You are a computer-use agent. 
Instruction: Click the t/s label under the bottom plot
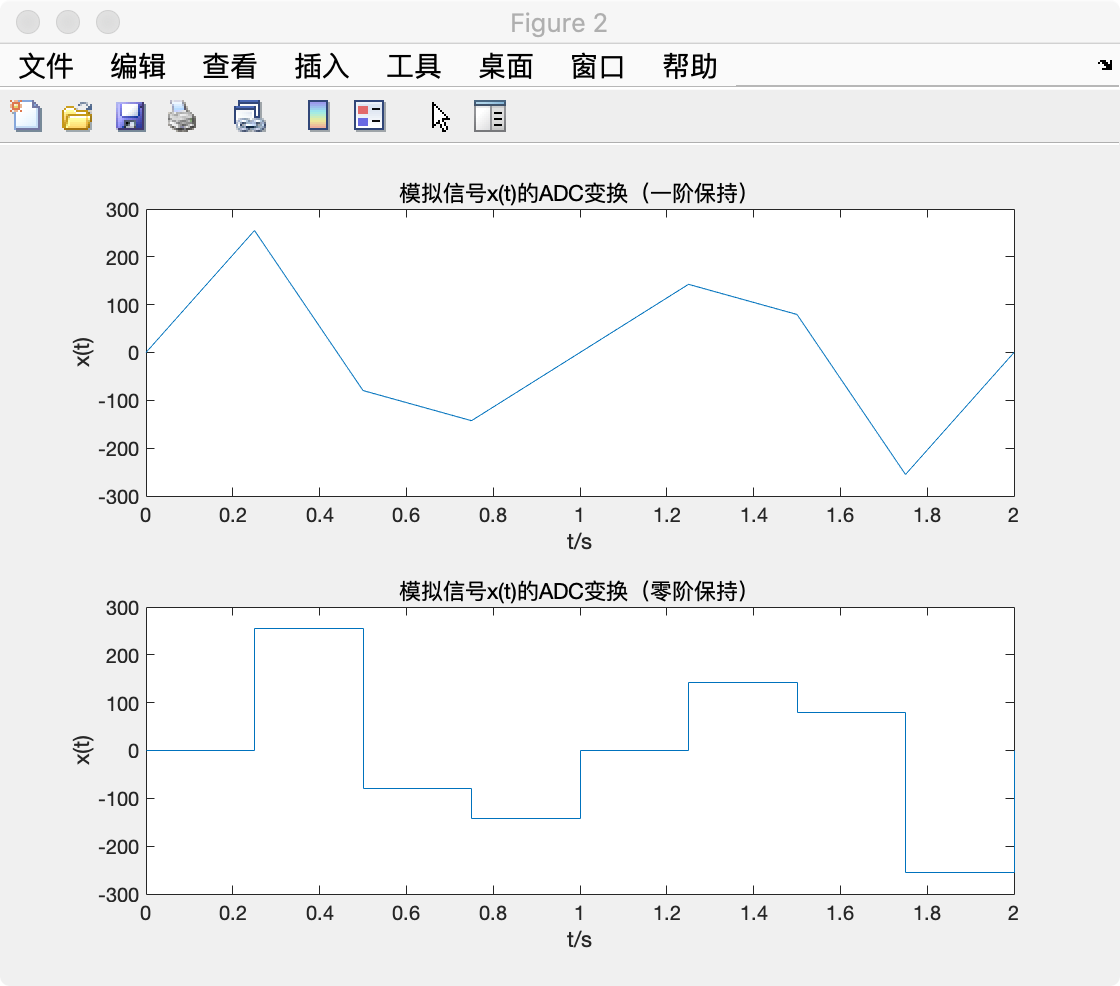click(x=579, y=940)
